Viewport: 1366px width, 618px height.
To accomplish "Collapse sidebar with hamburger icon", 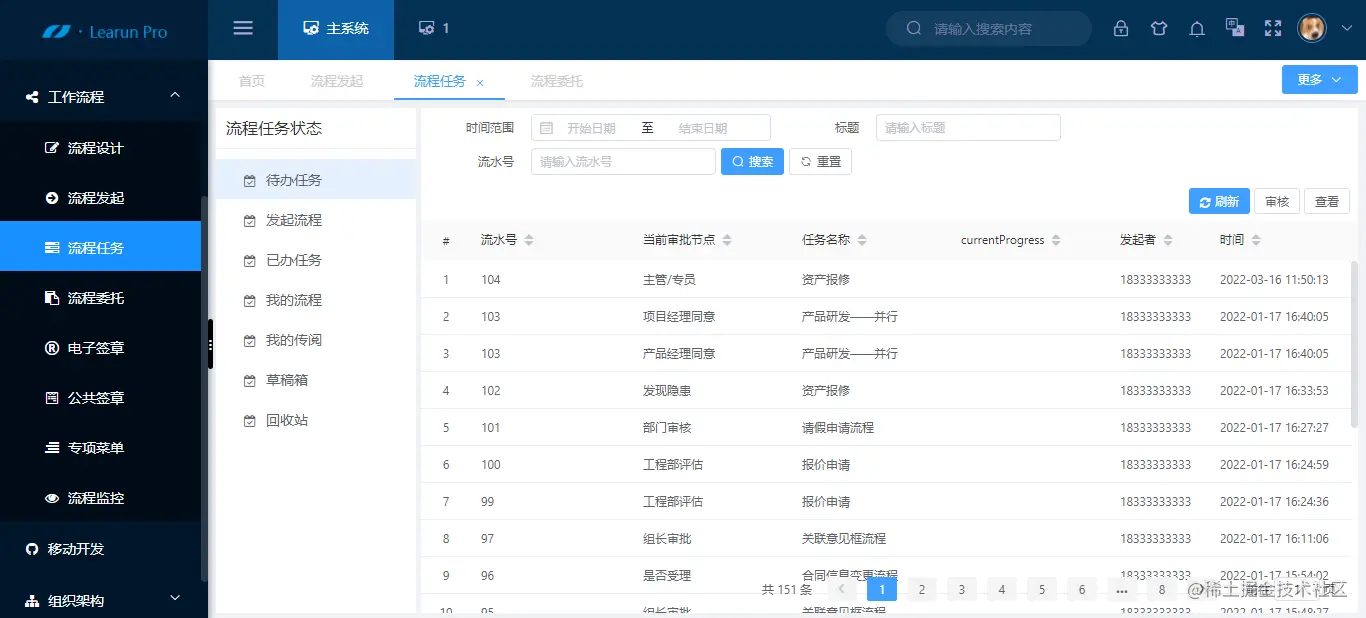I will [242, 28].
